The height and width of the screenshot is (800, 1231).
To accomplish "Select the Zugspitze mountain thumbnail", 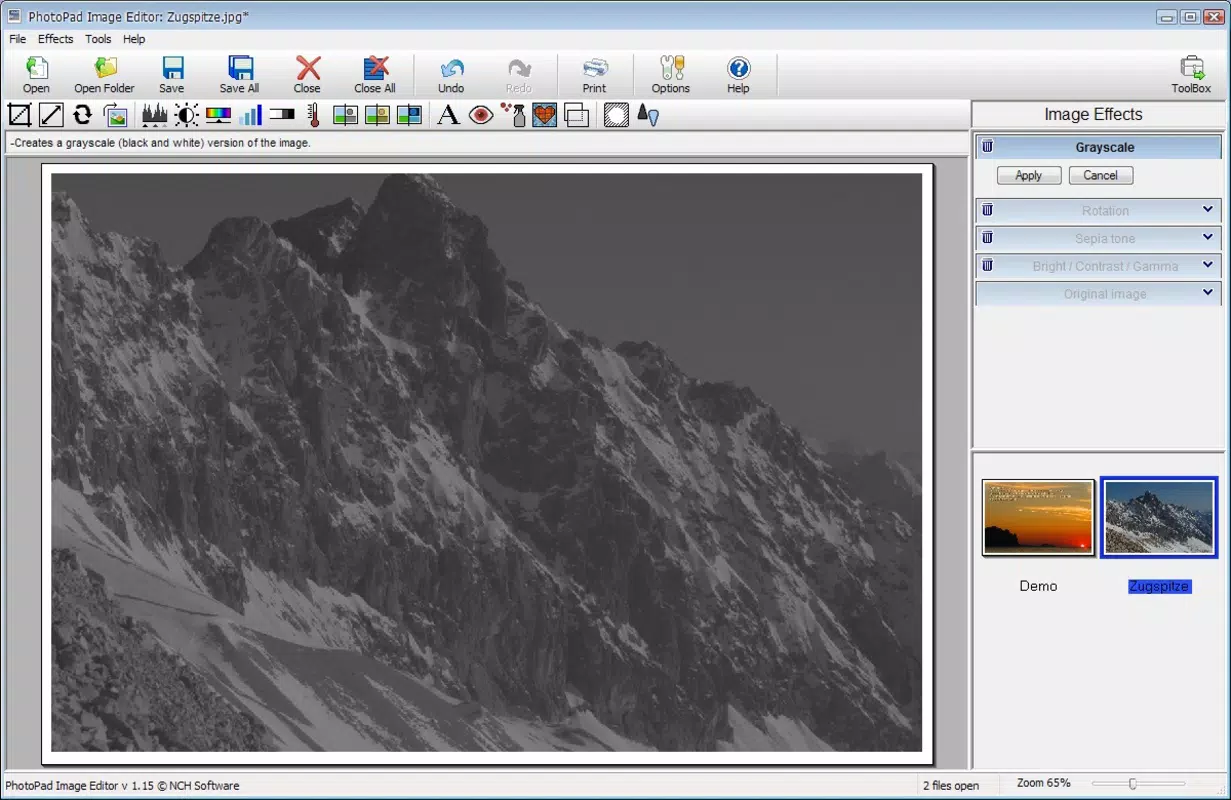I will [1159, 517].
